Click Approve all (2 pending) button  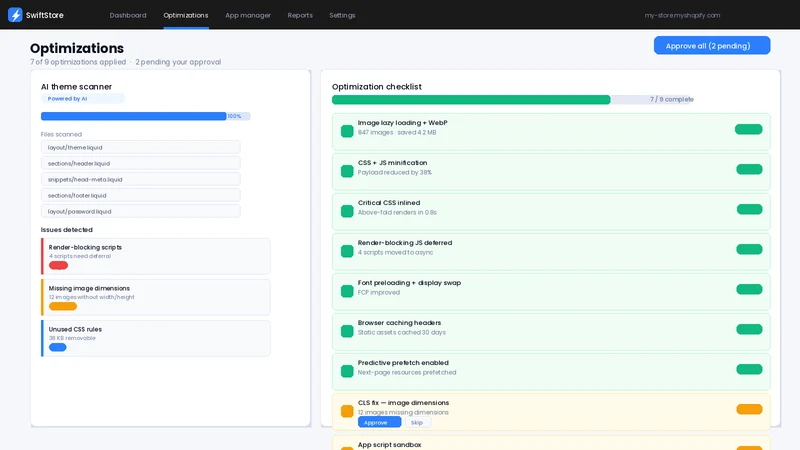click(x=712, y=45)
